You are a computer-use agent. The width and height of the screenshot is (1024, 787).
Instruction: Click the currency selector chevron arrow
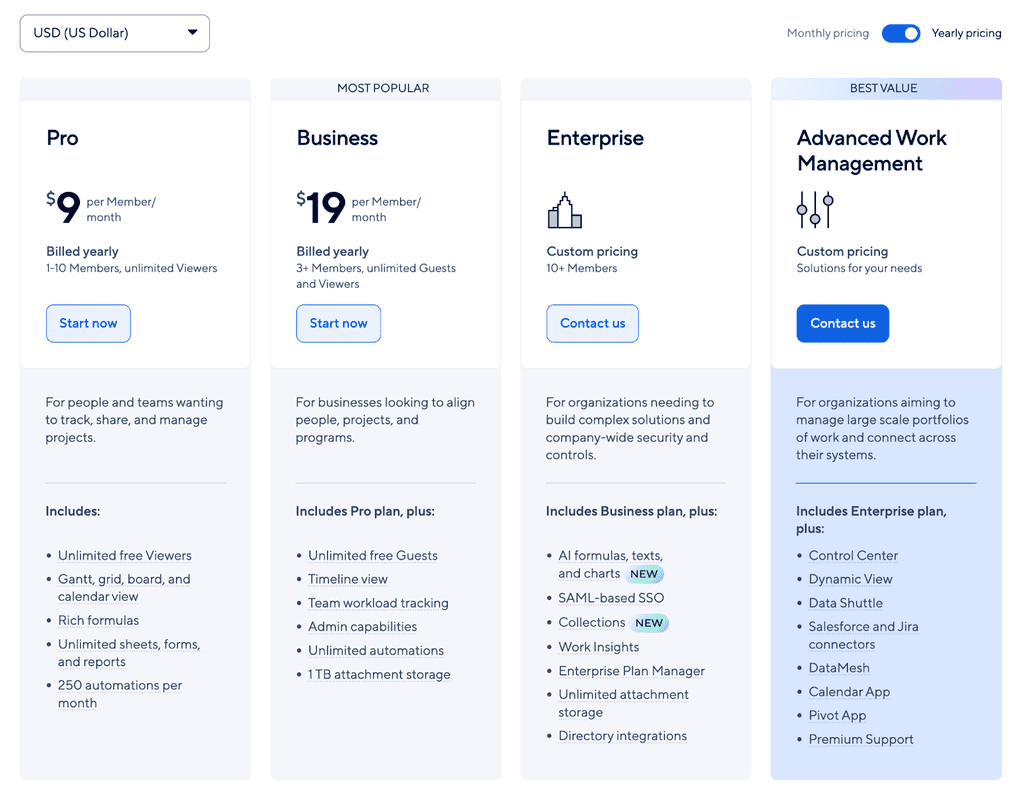coord(192,33)
